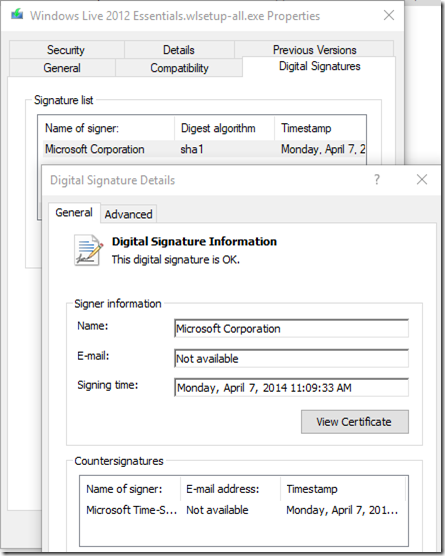Viewport: 445px width, 556px height.
Task: Select General tab in Digital Signature Details
Action: tap(74, 212)
